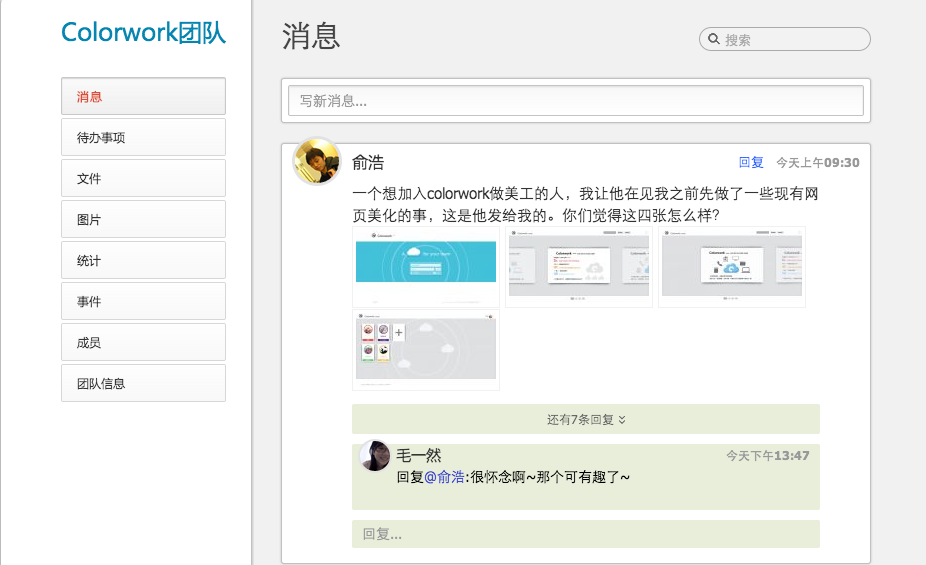
Task: Click the reply text 很怀念啊~那个可有趣了~
Action: 550,477
